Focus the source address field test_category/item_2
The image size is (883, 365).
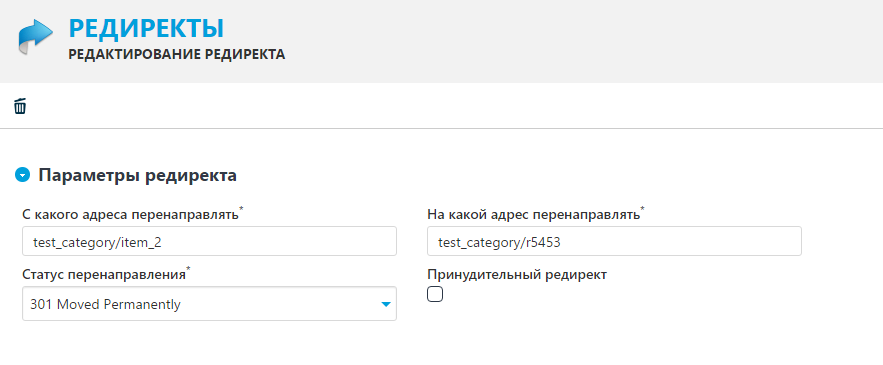tap(209, 241)
